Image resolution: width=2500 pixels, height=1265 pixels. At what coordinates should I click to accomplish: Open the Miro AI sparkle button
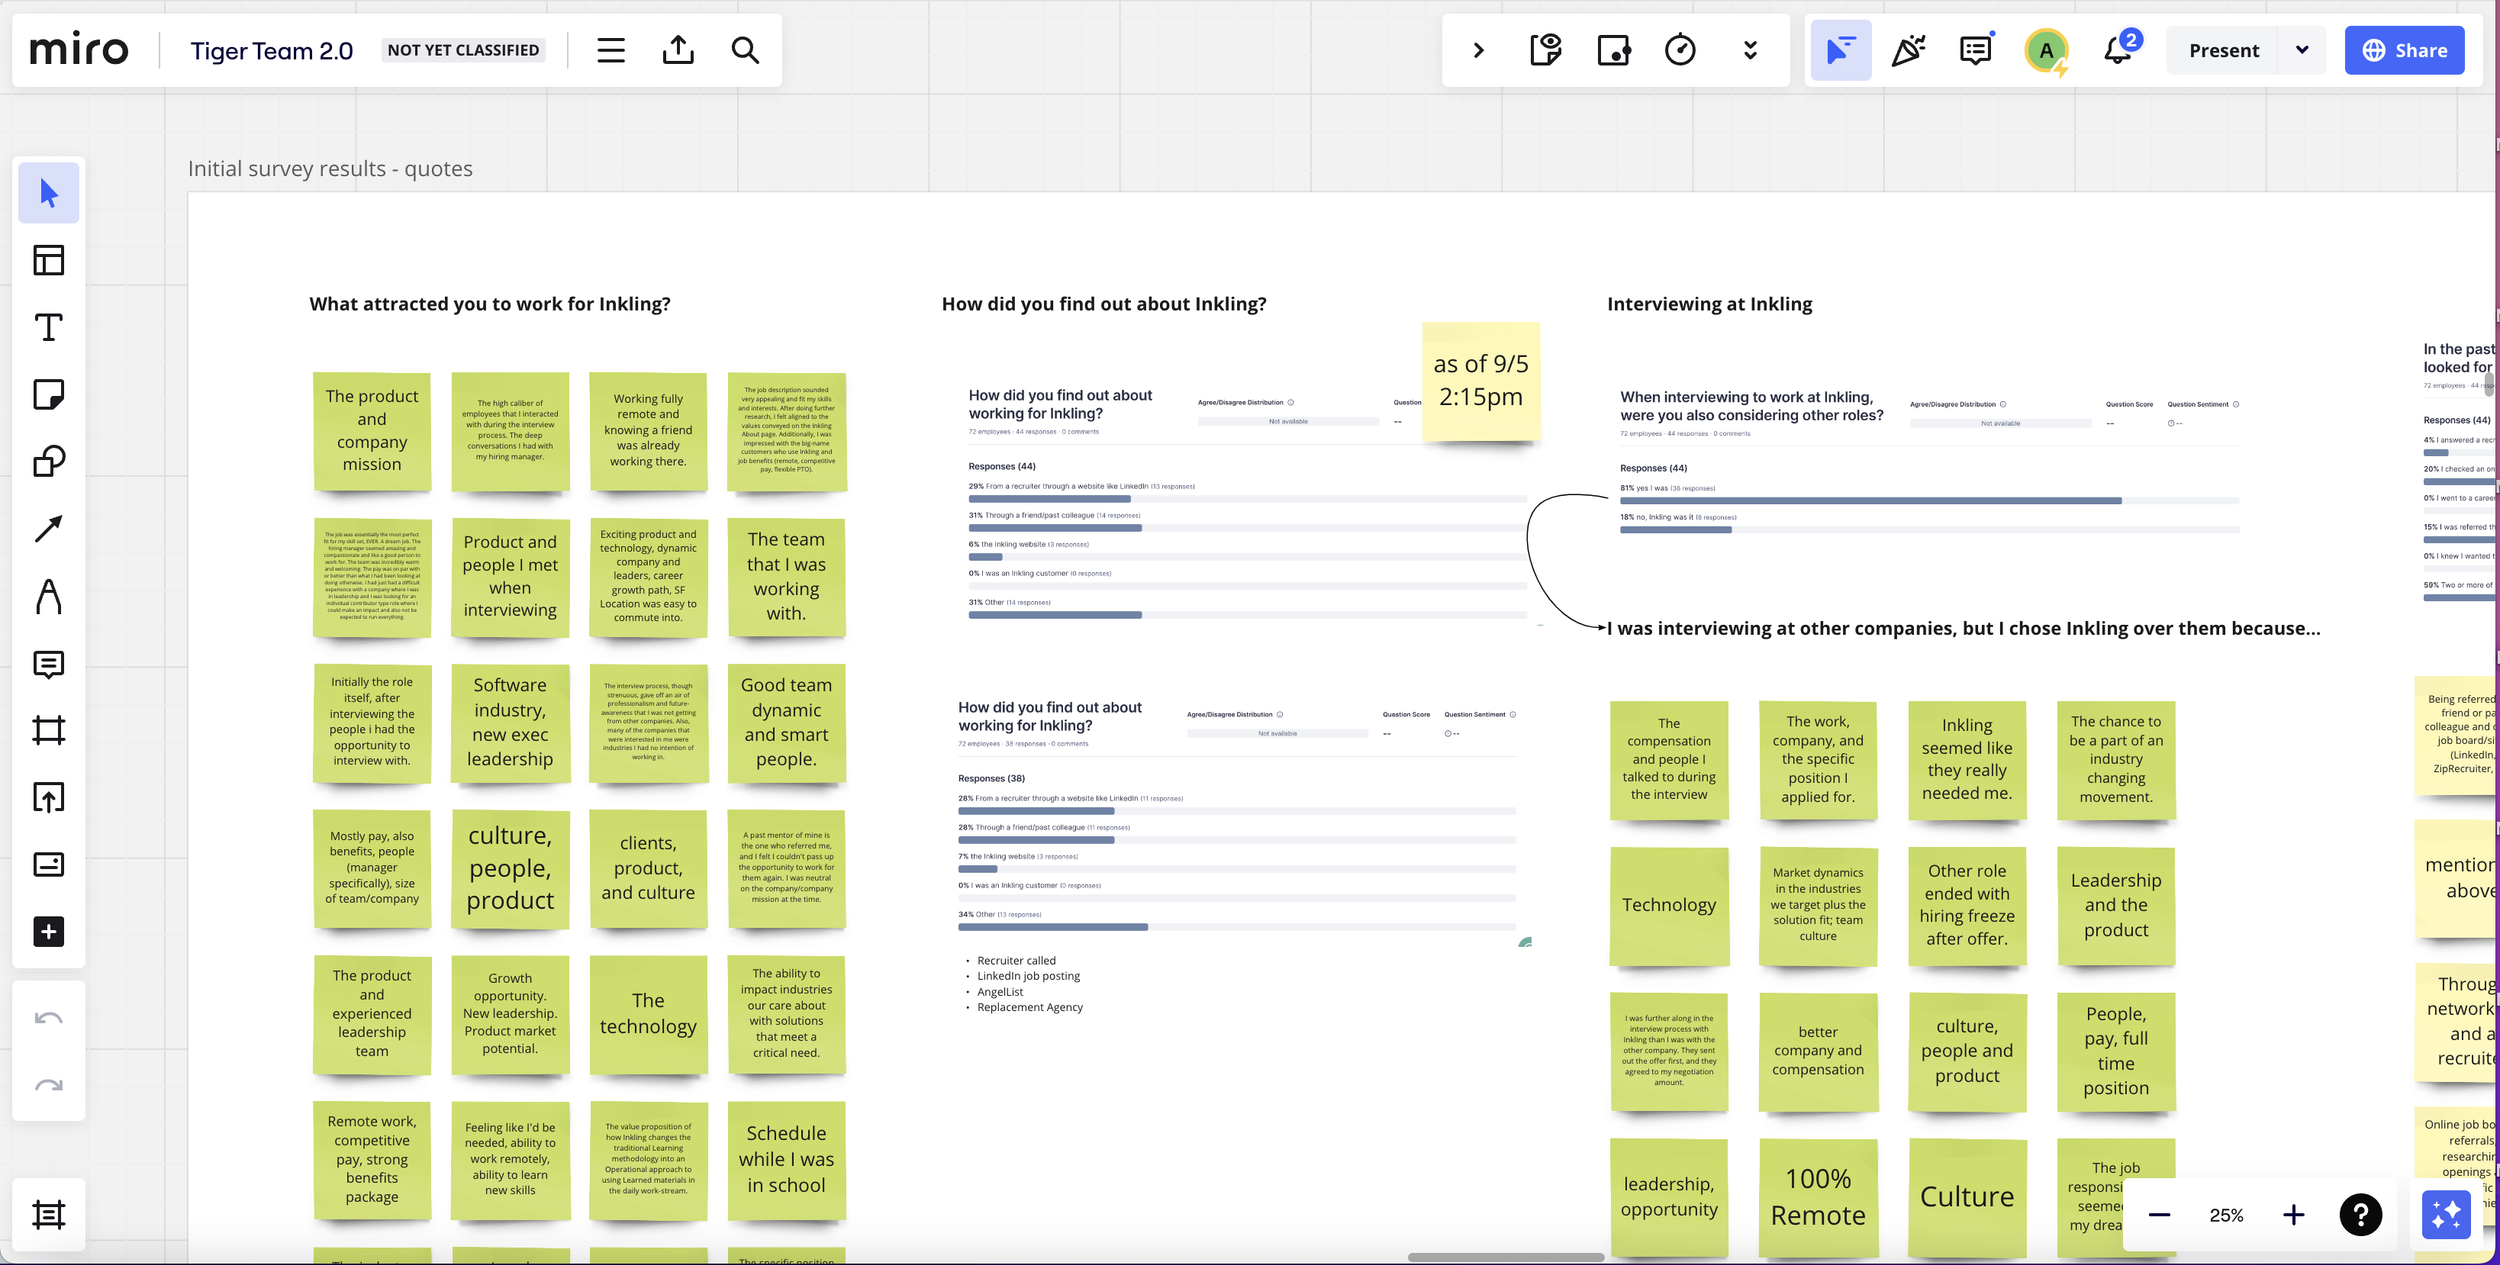click(x=2446, y=1215)
